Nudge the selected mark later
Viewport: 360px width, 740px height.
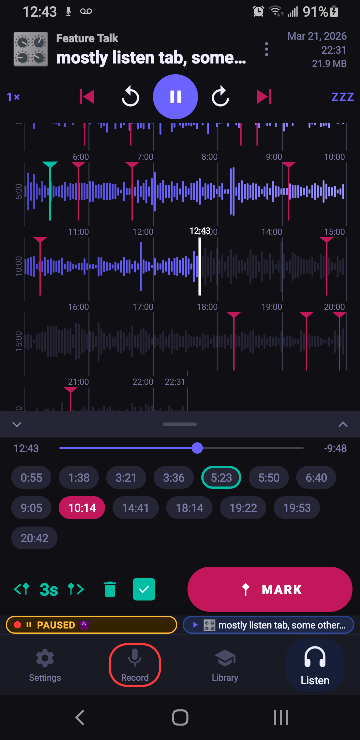76,589
